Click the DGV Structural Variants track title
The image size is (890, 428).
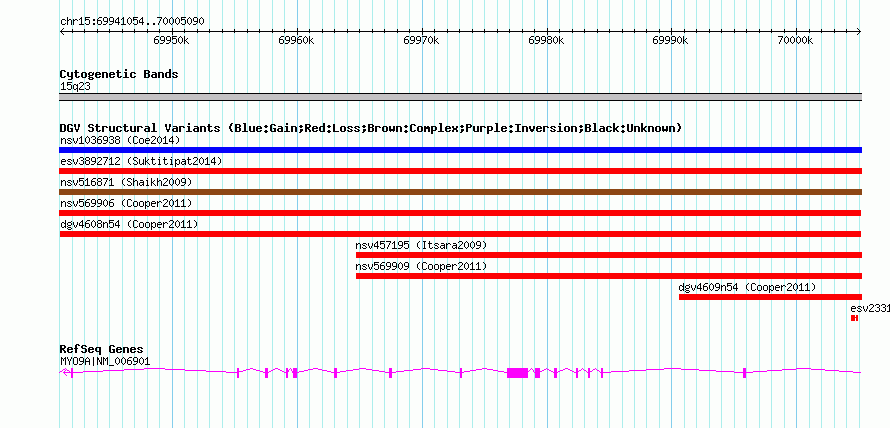point(371,128)
